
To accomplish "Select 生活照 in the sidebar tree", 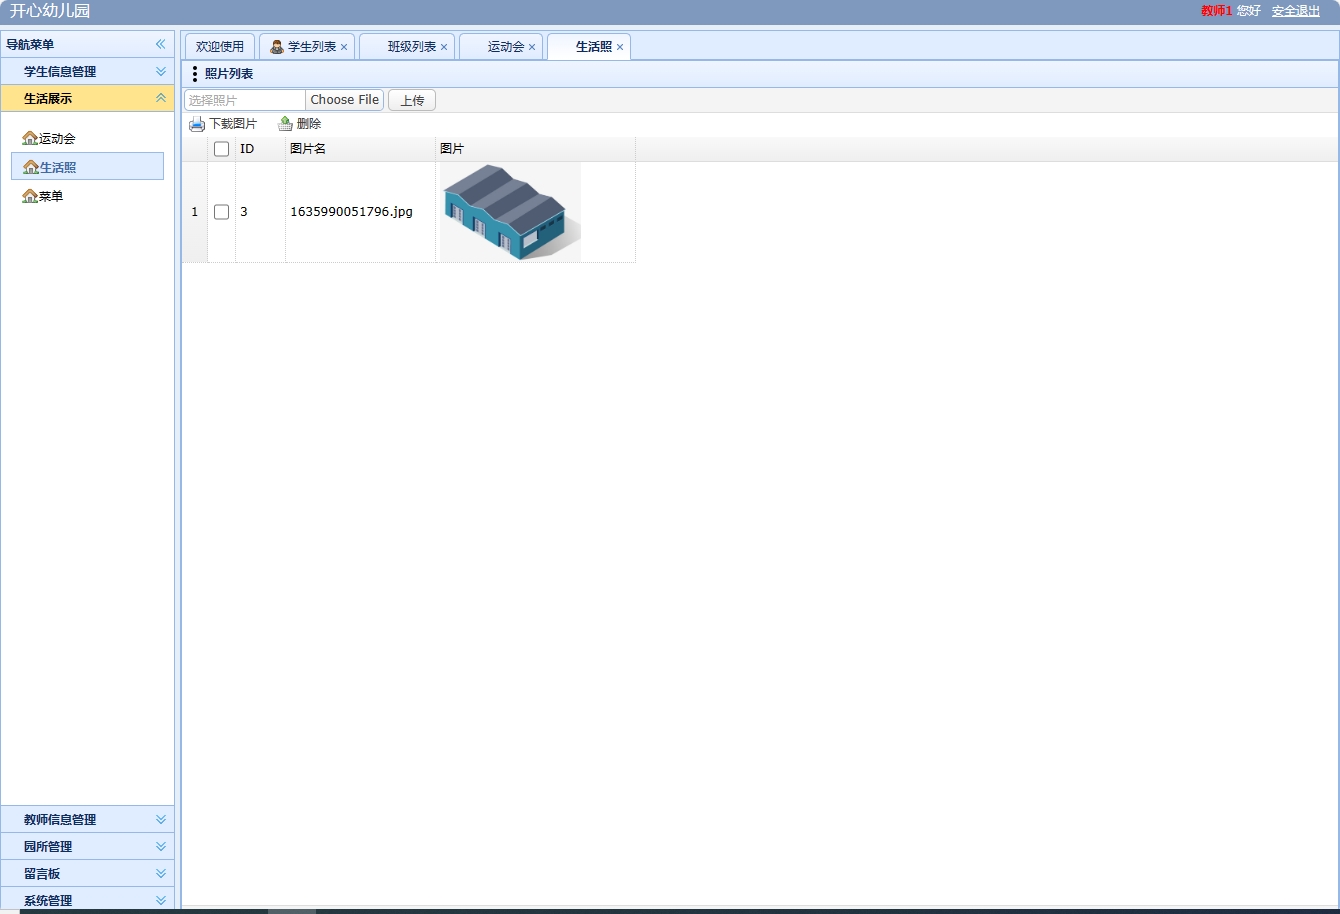I will click(87, 167).
